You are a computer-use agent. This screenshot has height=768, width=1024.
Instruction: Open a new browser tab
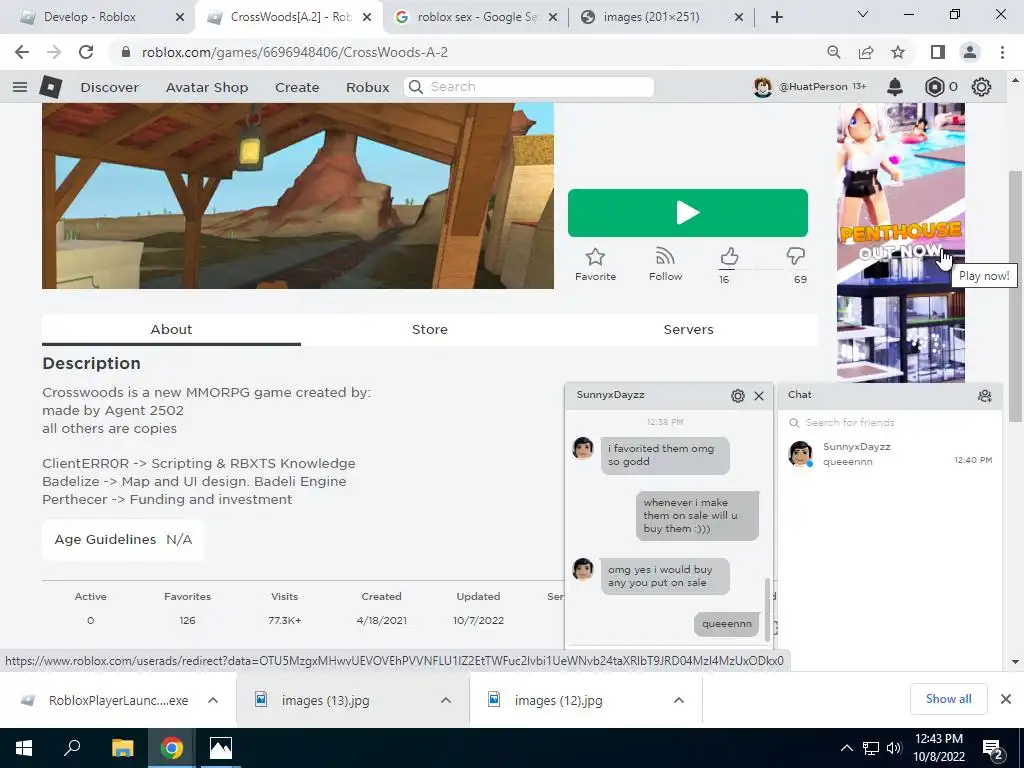coord(776,17)
